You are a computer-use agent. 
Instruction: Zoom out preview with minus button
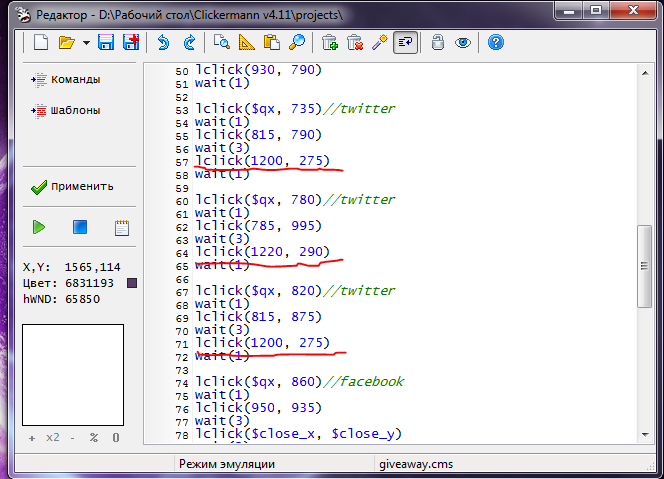click(x=73, y=438)
